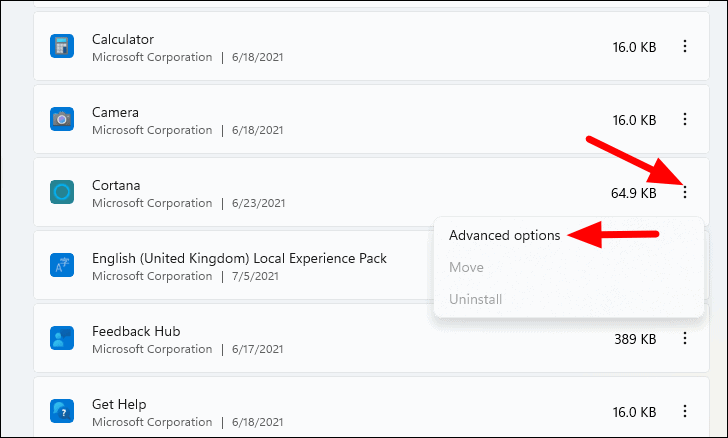Open the three-dot menu for Feedback Hub

[x=685, y=338]
